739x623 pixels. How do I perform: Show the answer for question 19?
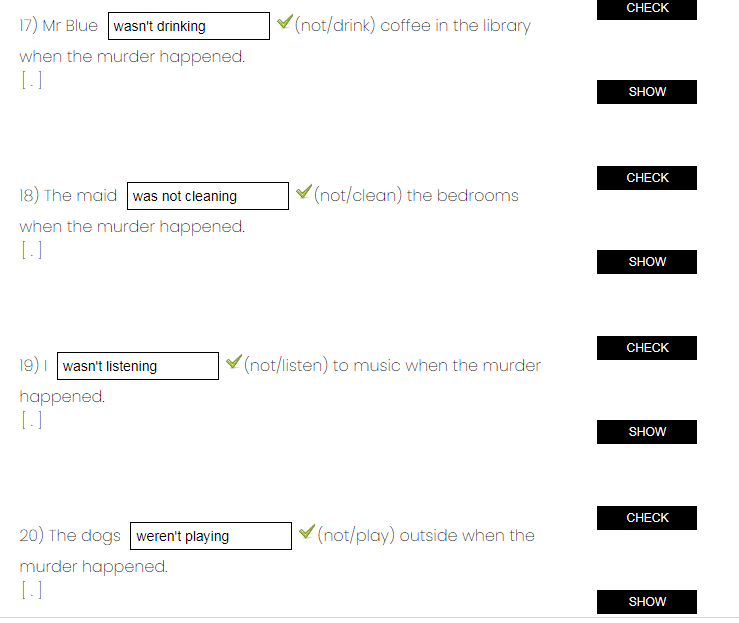click(x=647, y=432)
